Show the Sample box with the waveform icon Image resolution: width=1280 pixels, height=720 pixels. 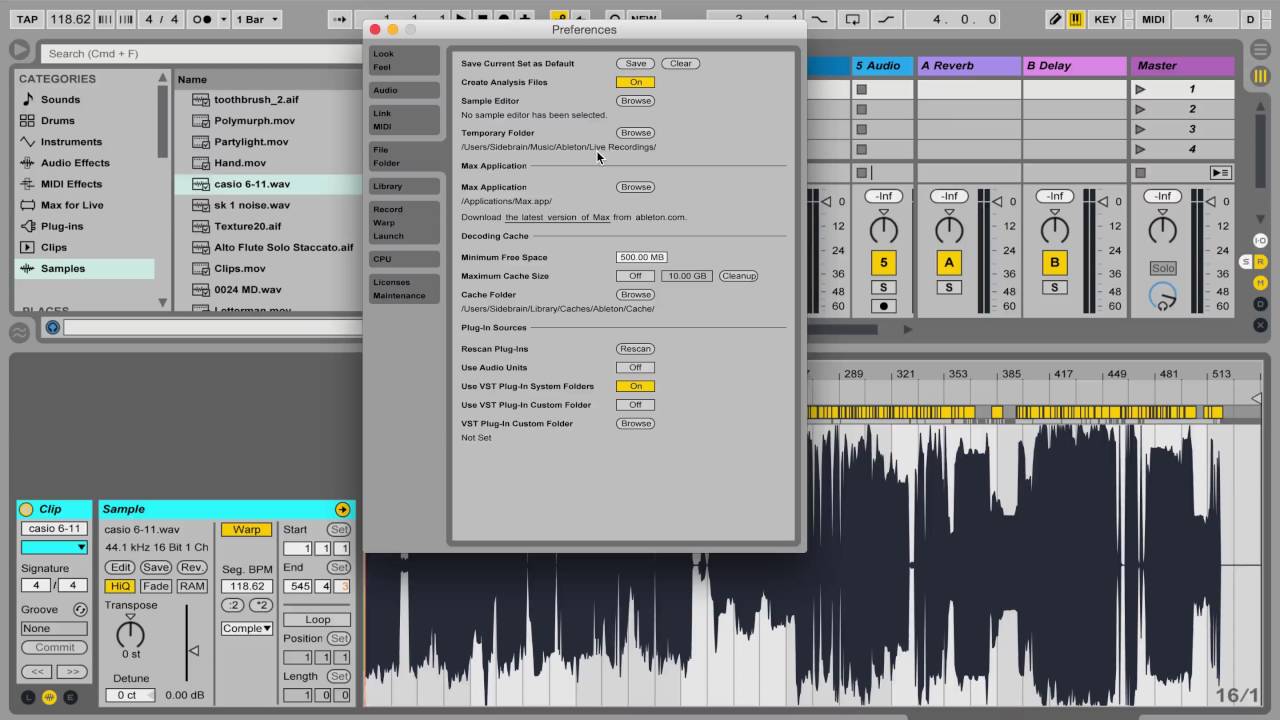49,697
